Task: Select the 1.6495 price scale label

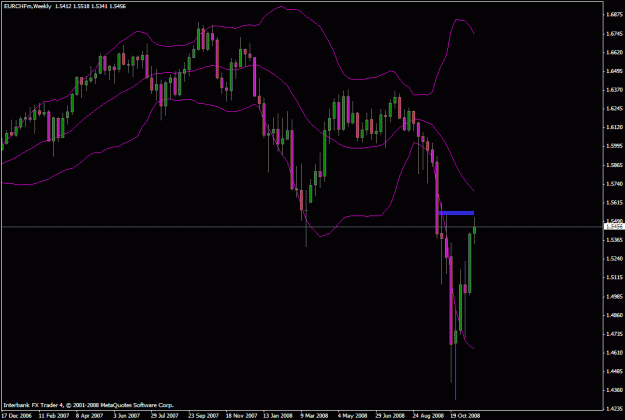Action: click(614, 71)
